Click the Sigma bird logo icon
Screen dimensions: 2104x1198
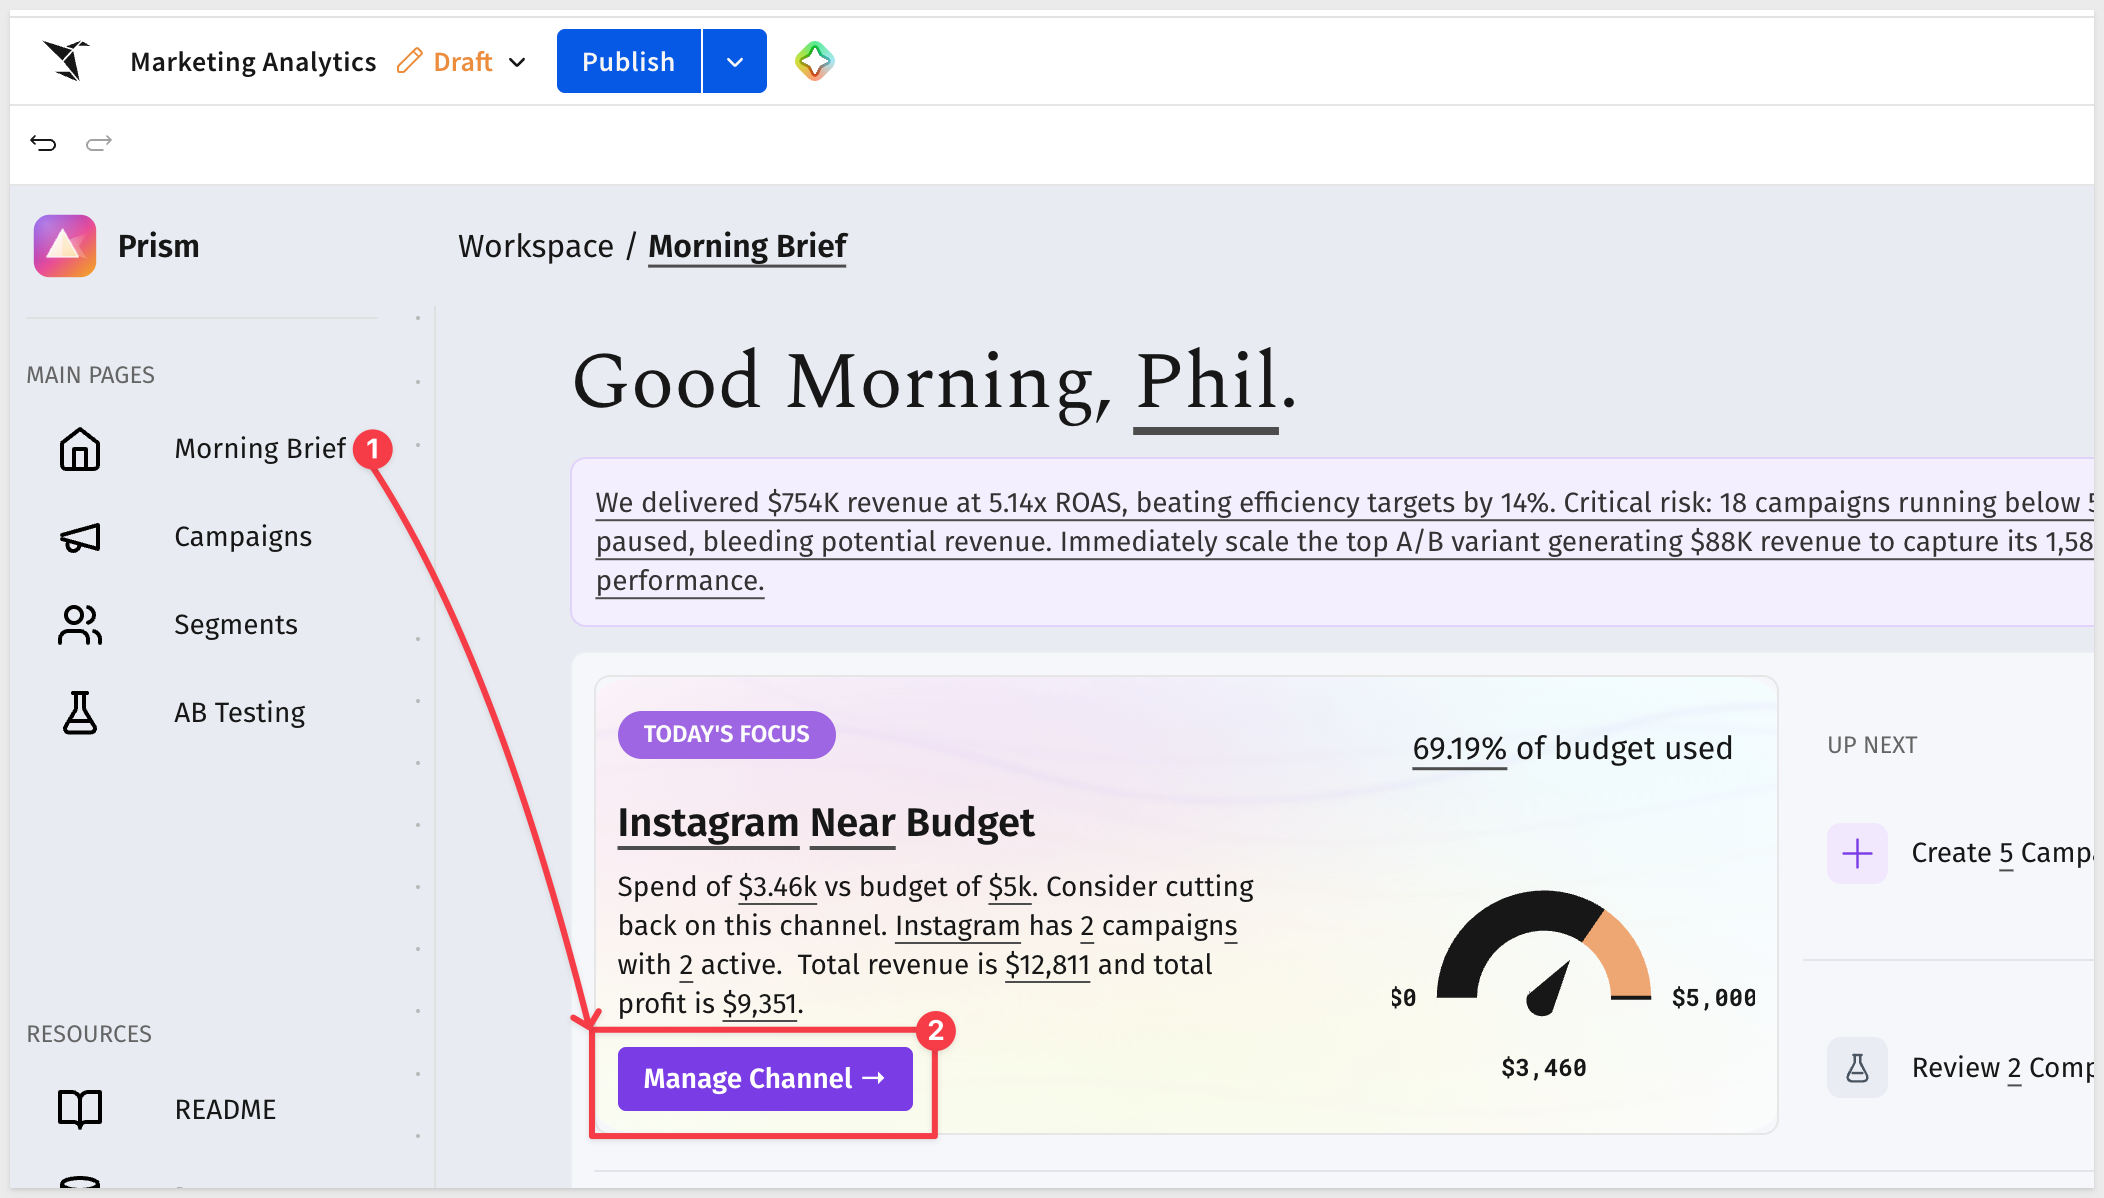click(66, 61)
